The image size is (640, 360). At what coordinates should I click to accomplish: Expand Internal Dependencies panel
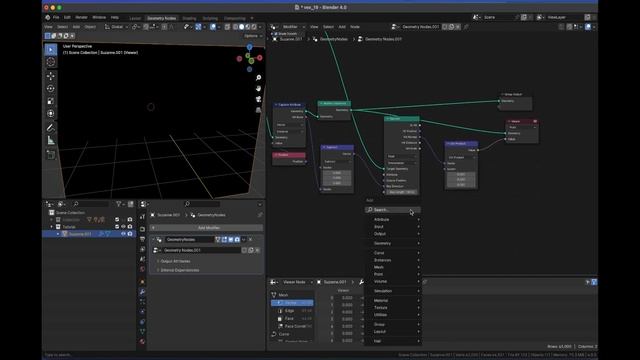click(x=180, y=270)
